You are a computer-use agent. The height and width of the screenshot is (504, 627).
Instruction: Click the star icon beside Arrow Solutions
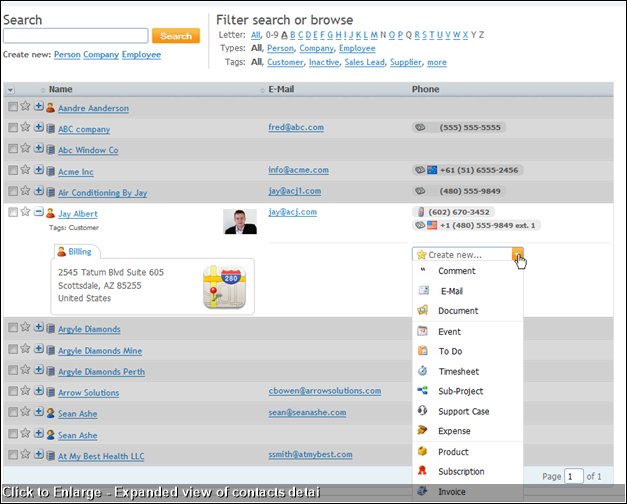tap(25, 391)
